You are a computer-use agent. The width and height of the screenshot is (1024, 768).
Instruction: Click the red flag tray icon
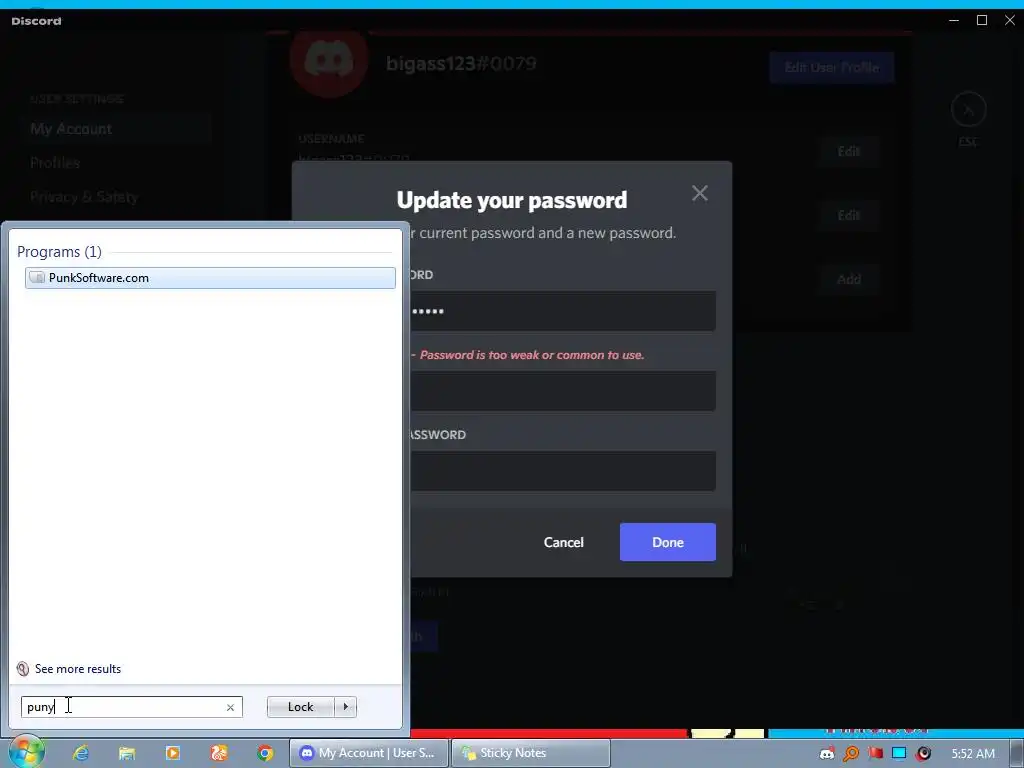pos(875,754)
